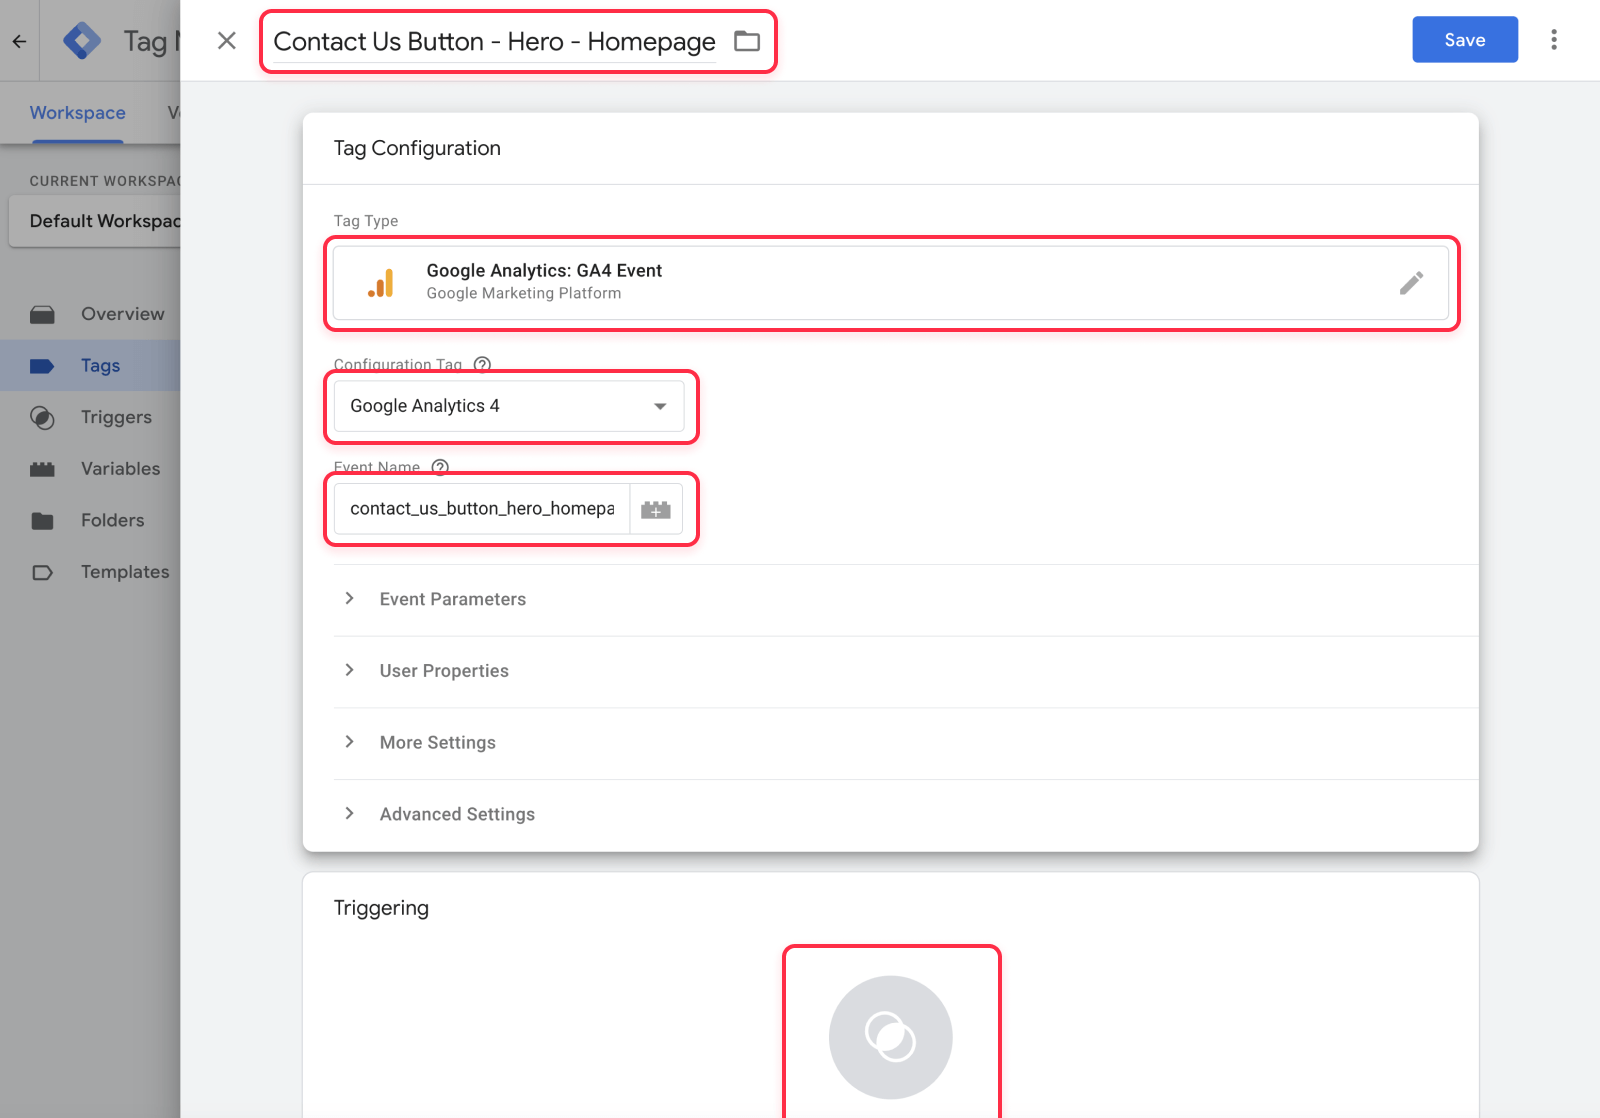Click the Templates tag-outline icon
1600x1118 pixels.
42,573
